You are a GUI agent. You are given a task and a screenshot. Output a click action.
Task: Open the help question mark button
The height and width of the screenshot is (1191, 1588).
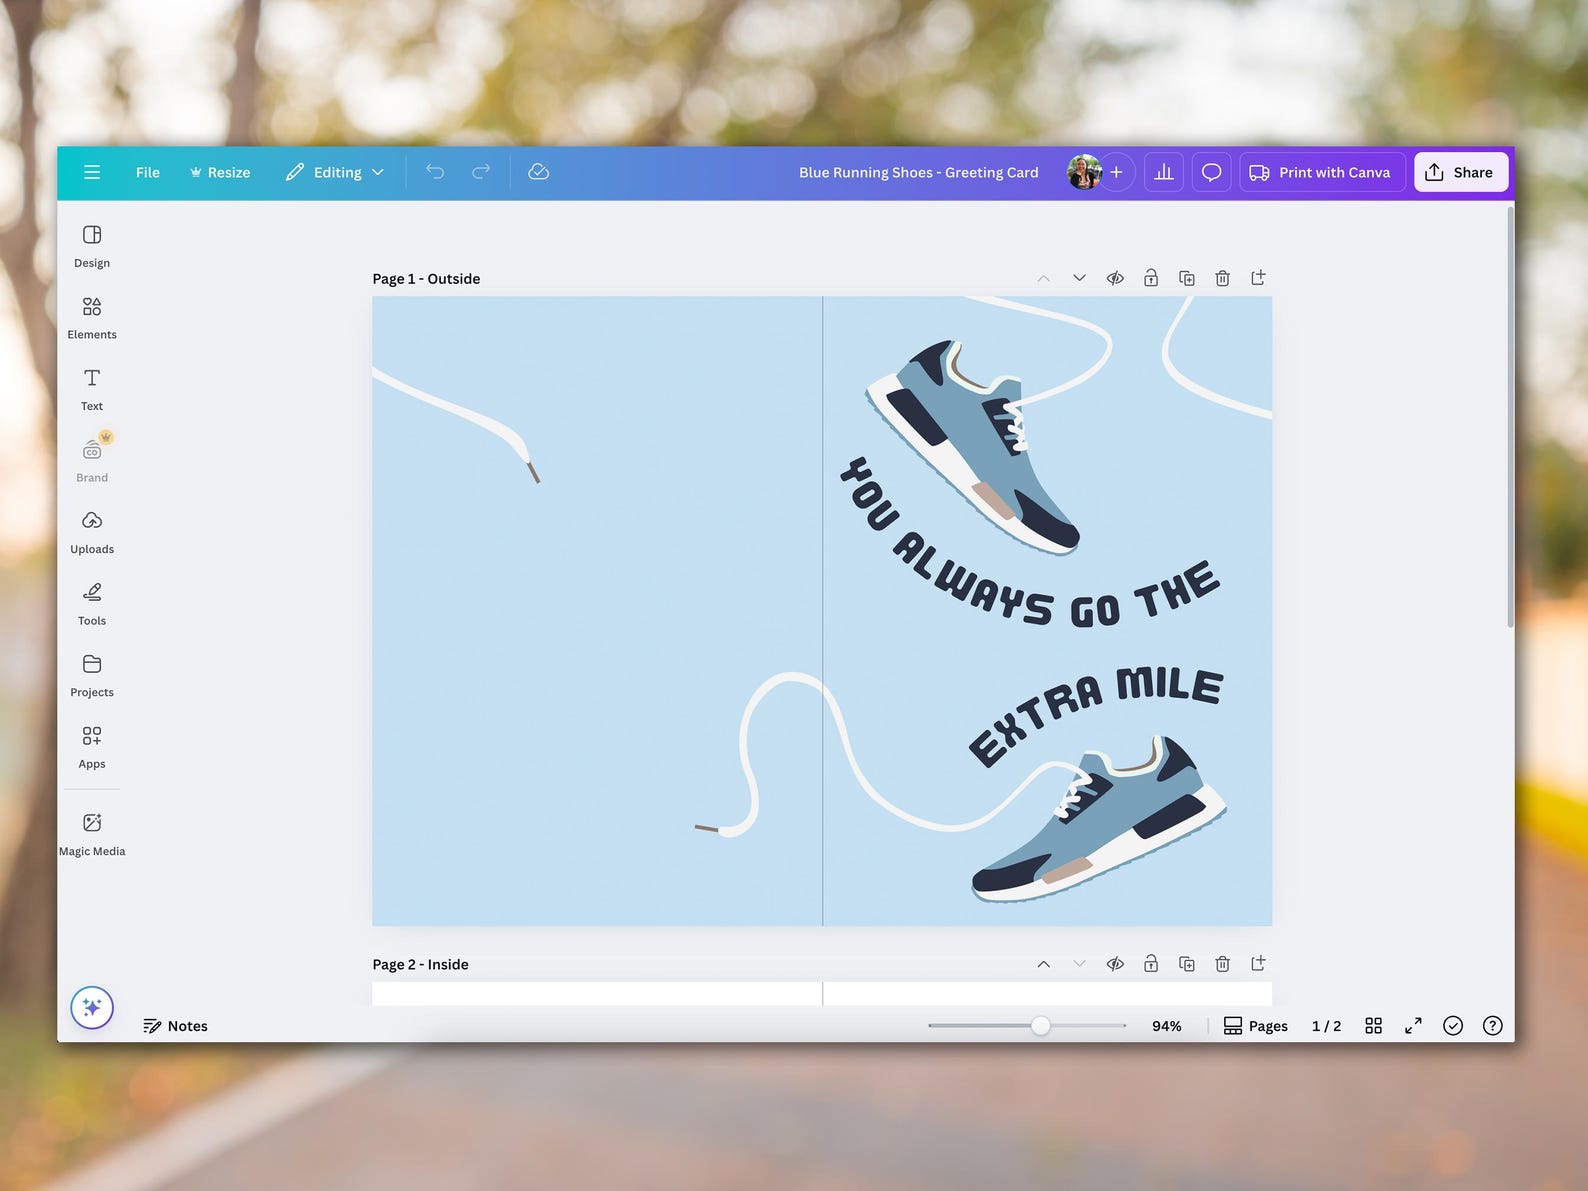(x=1492, y=1026)
